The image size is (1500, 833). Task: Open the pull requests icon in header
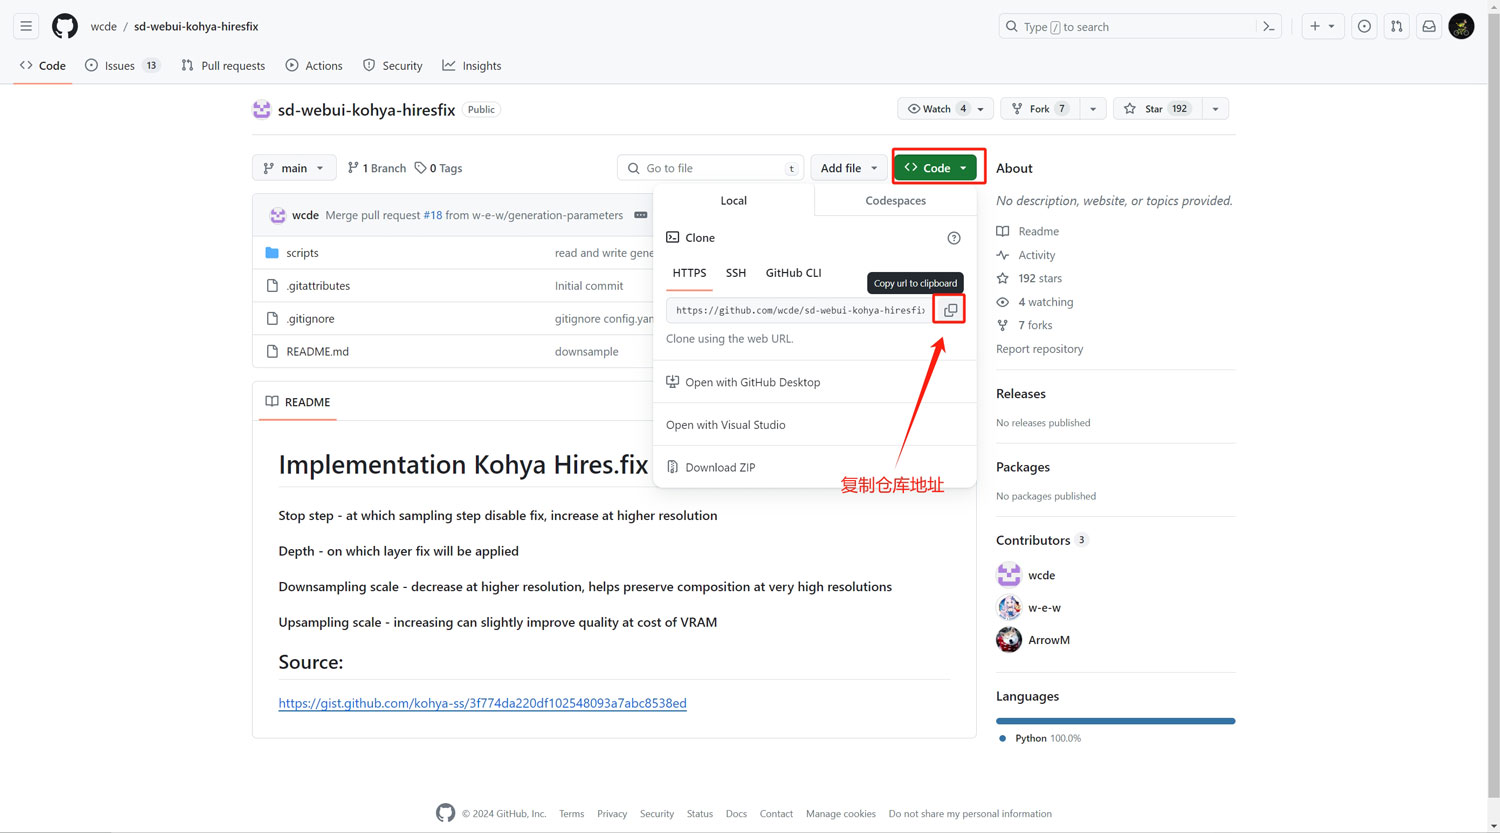pos(1396,27)
